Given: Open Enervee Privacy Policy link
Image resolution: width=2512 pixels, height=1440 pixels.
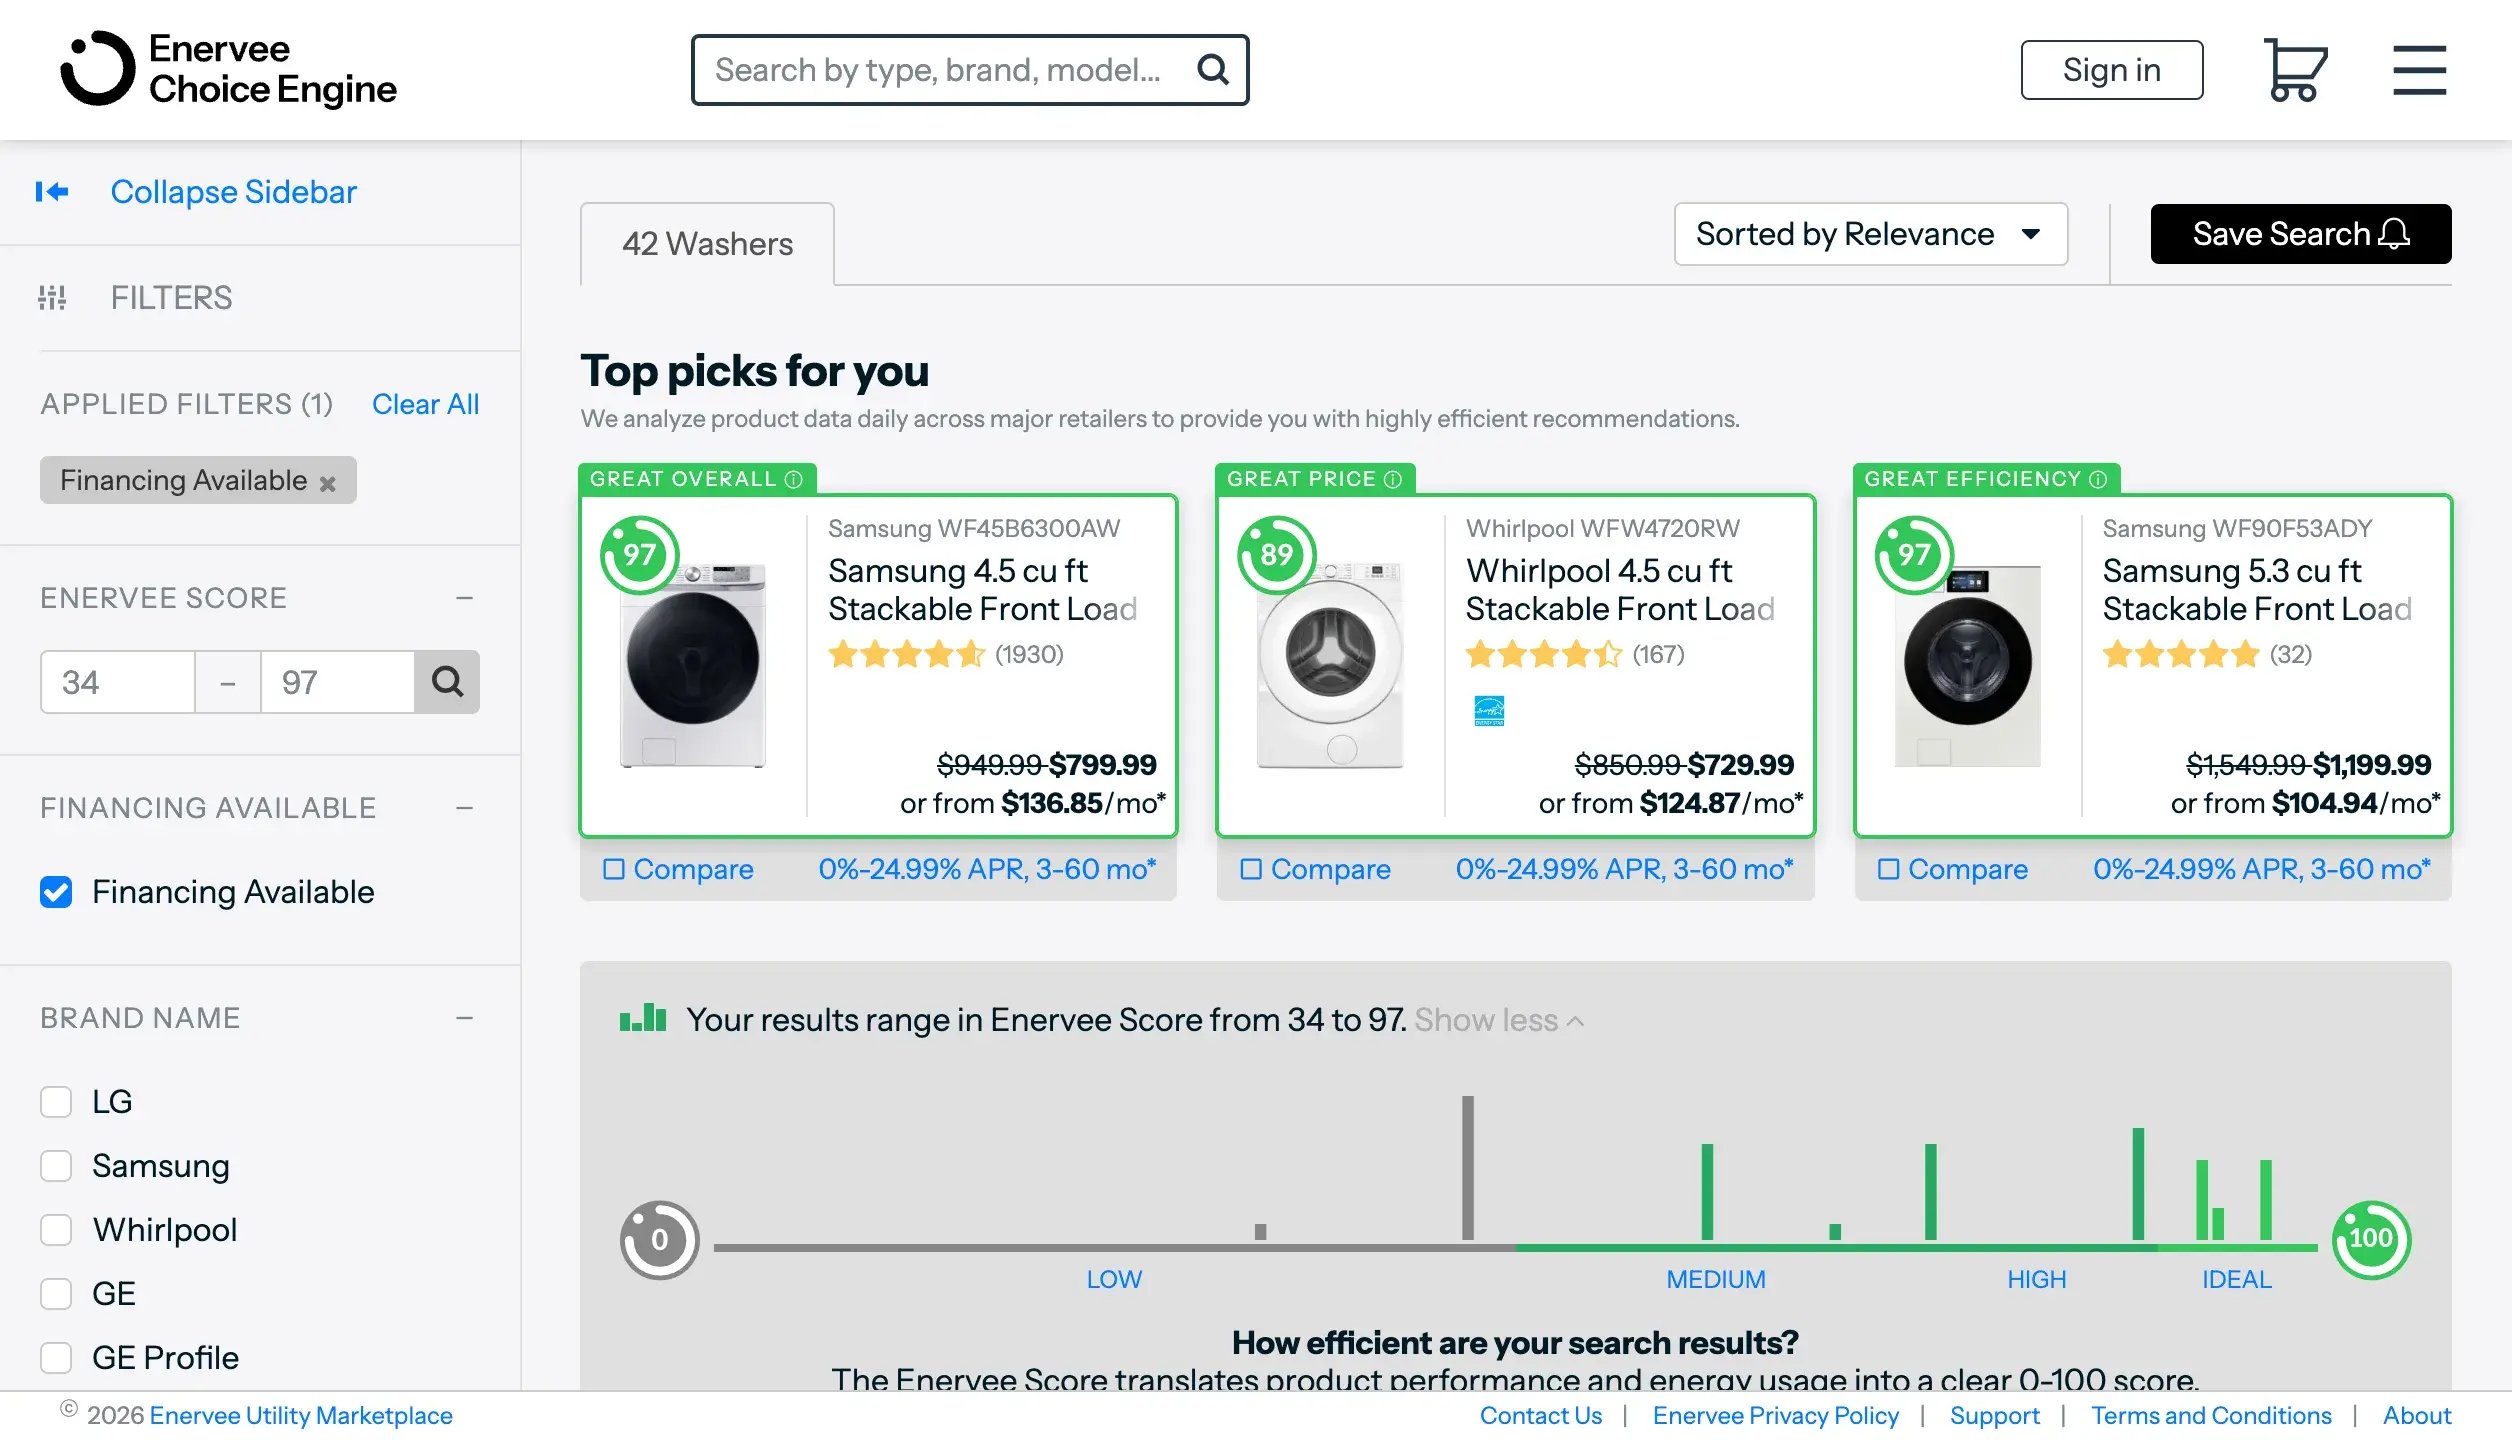Looking at the screenshot, I should click(x=1775, y=1415).
